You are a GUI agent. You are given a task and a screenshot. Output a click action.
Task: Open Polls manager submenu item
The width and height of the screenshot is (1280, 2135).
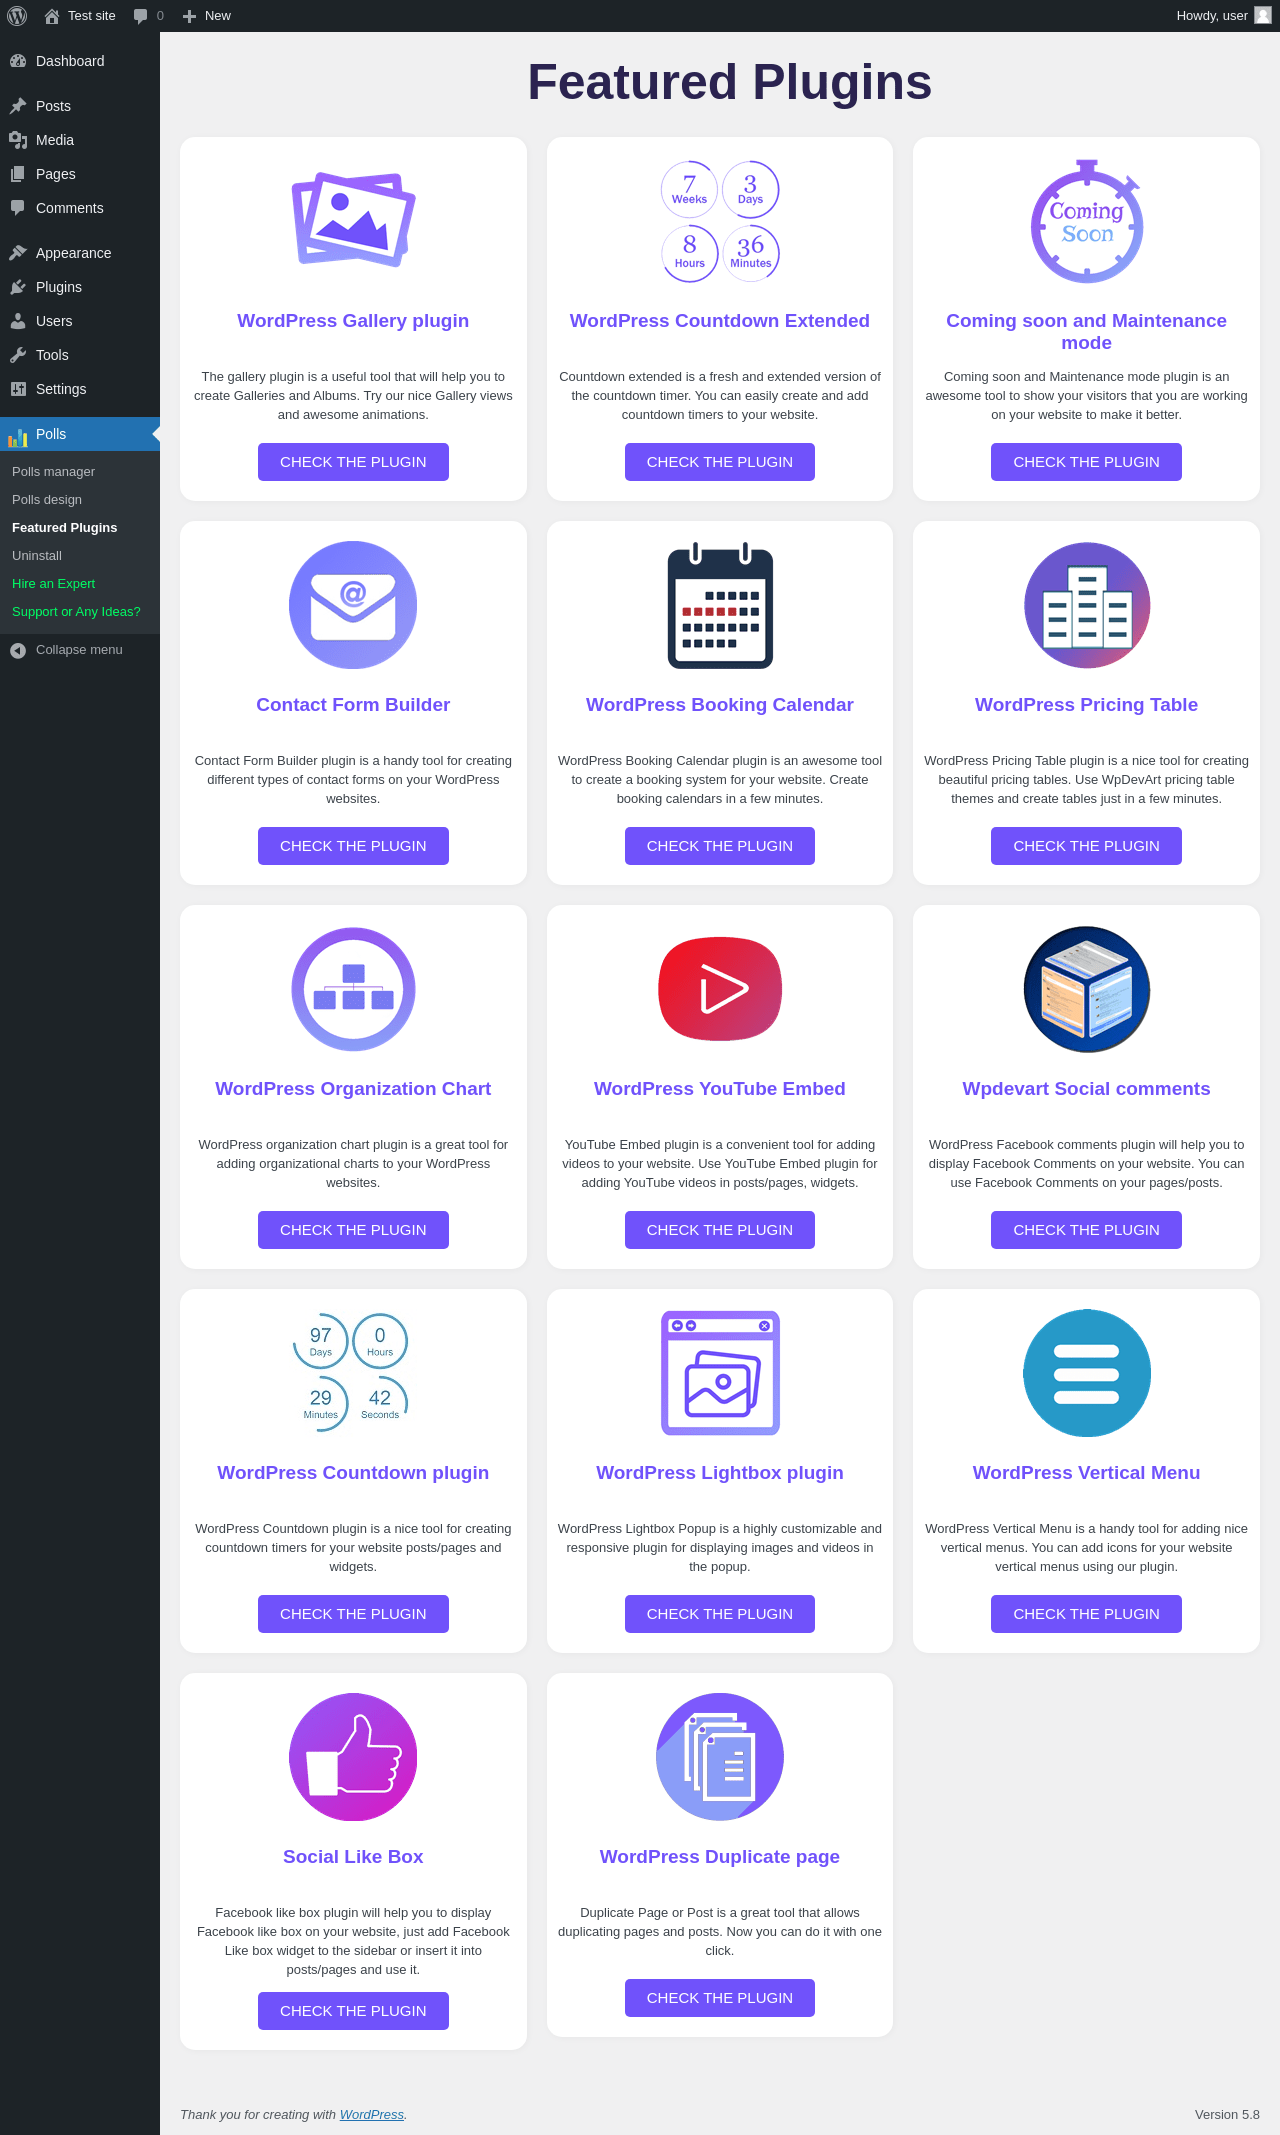pyautogui.click(x=53, y=472)
